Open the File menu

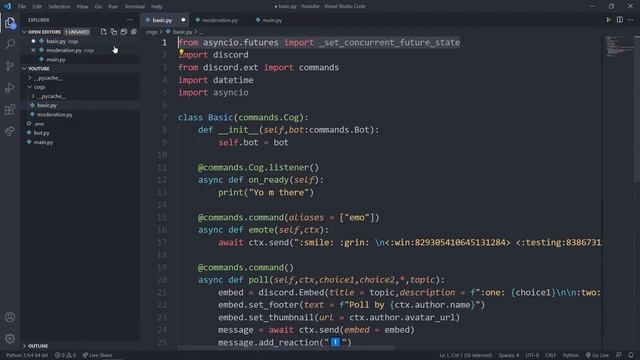click(x=22, y=7)
